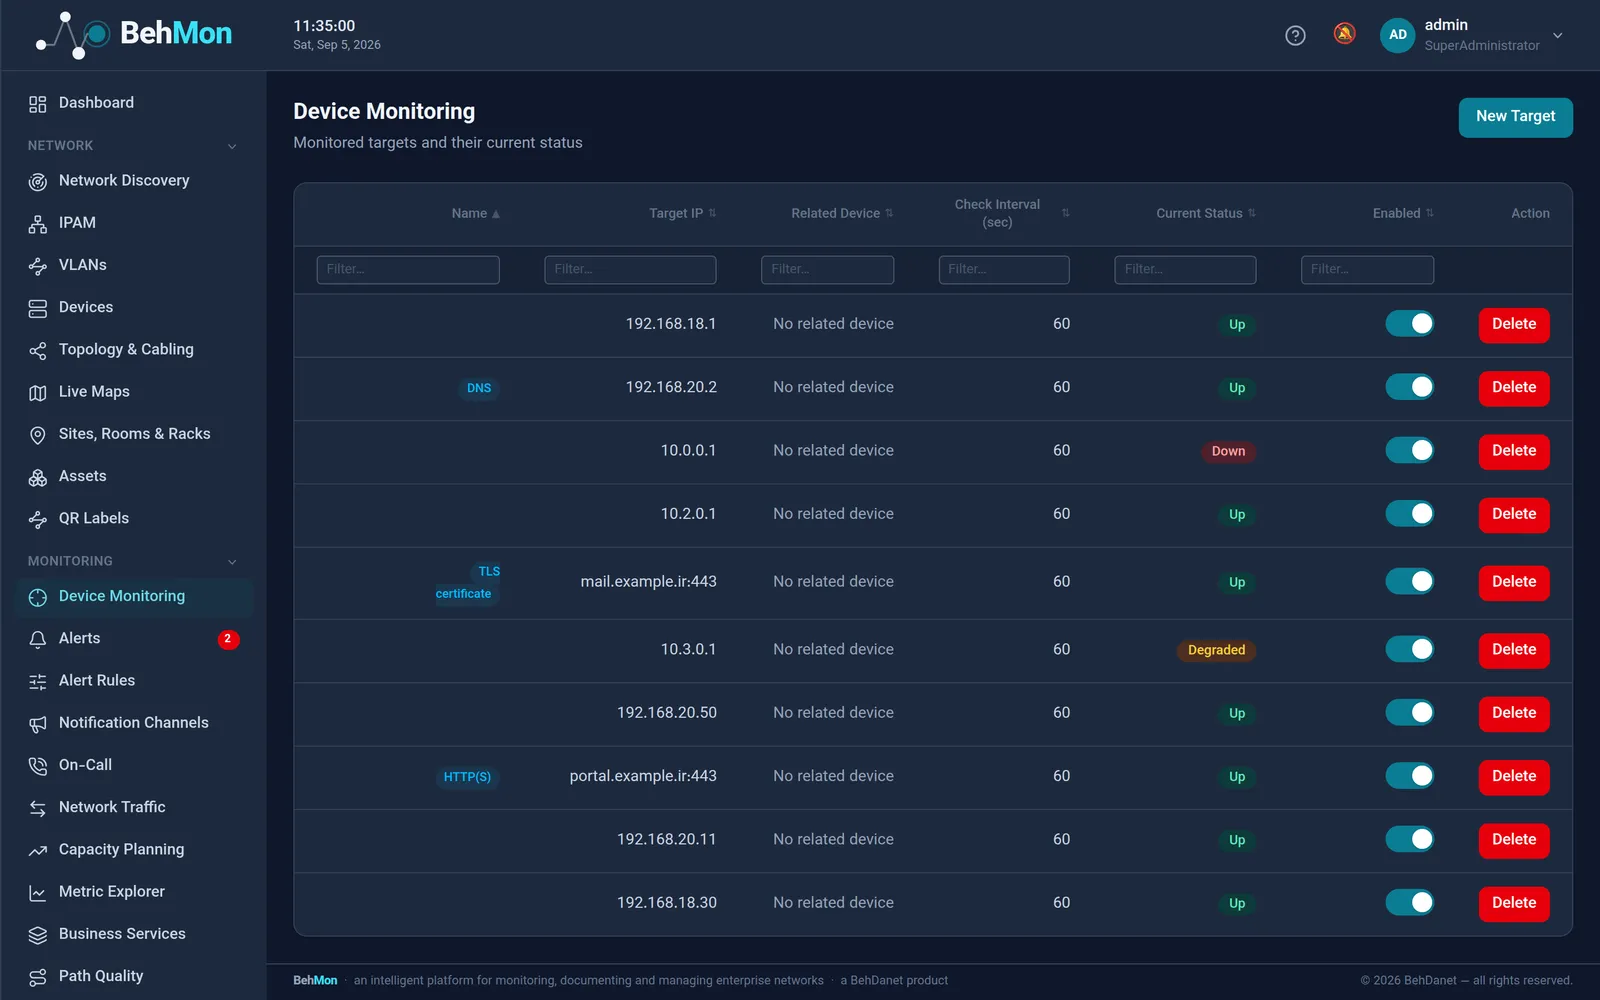Viewport: 1600px width, 1000px height.
Task: Click the Dashboard grid icon
Action: 38,104
